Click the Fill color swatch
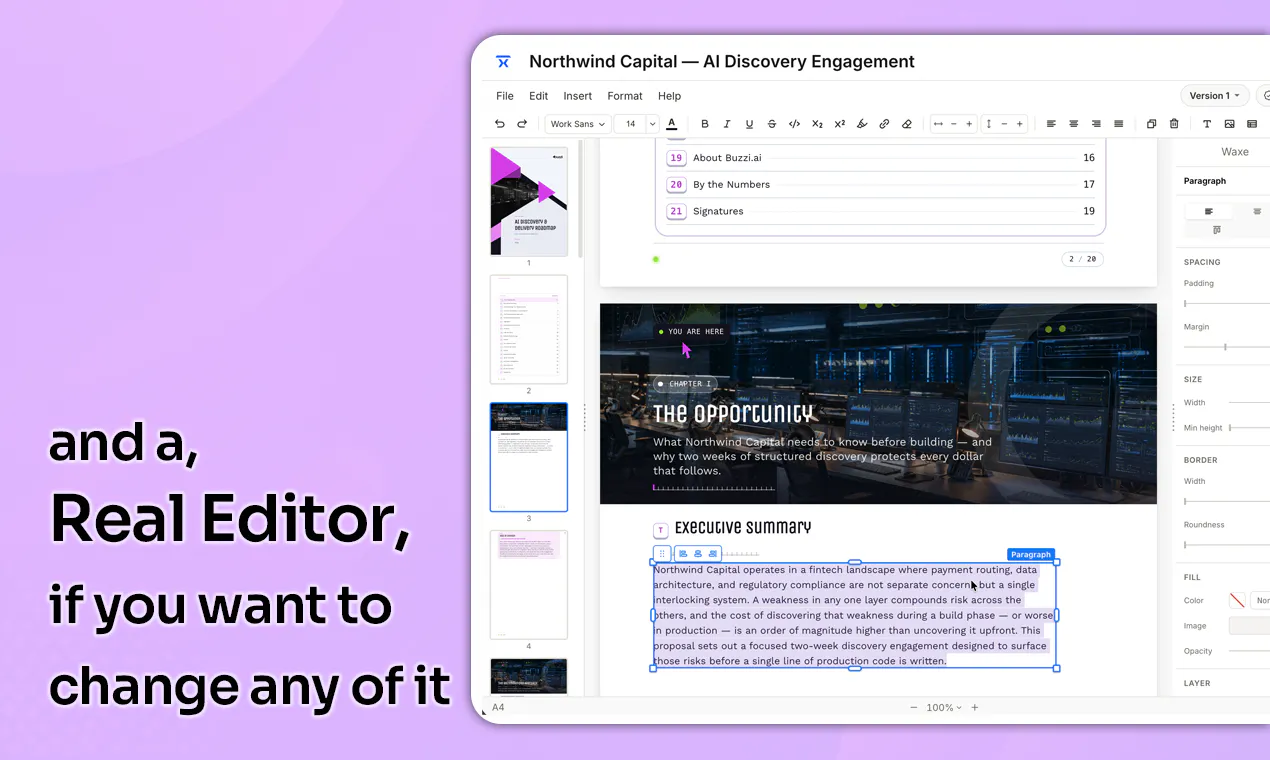This screenshot has height=760, width=1270. (1237, 600)
